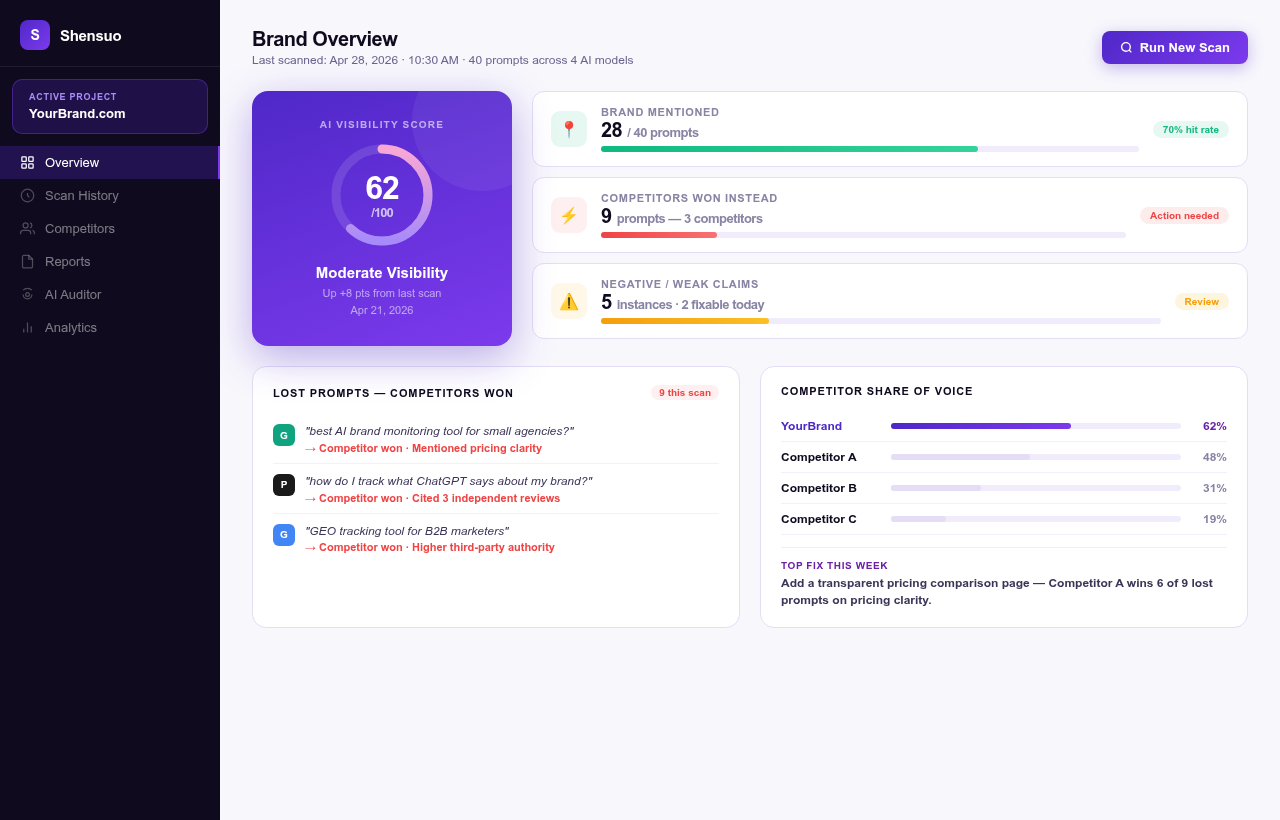Open Scan History using the clock icon

(x=29, y=195)
